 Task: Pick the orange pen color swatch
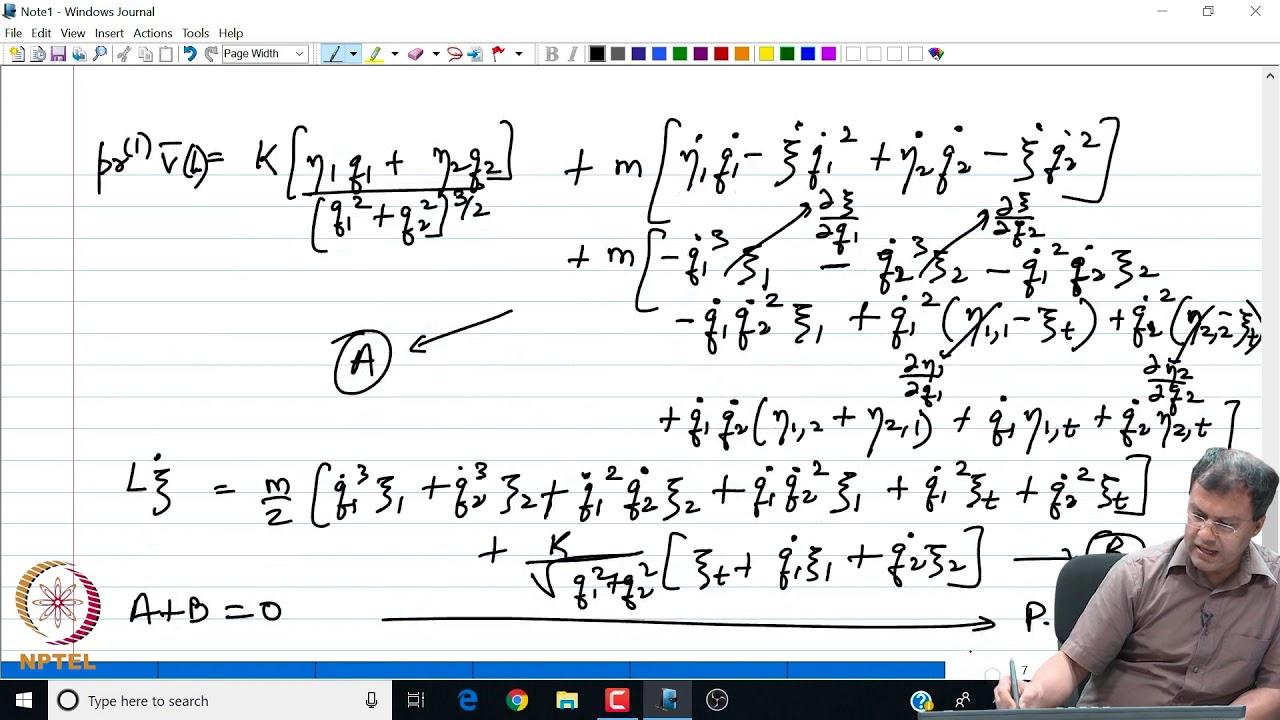742,54
